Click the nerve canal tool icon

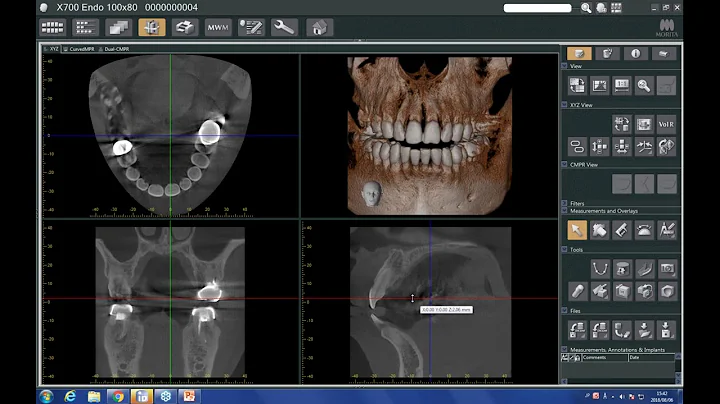point(644,269)
